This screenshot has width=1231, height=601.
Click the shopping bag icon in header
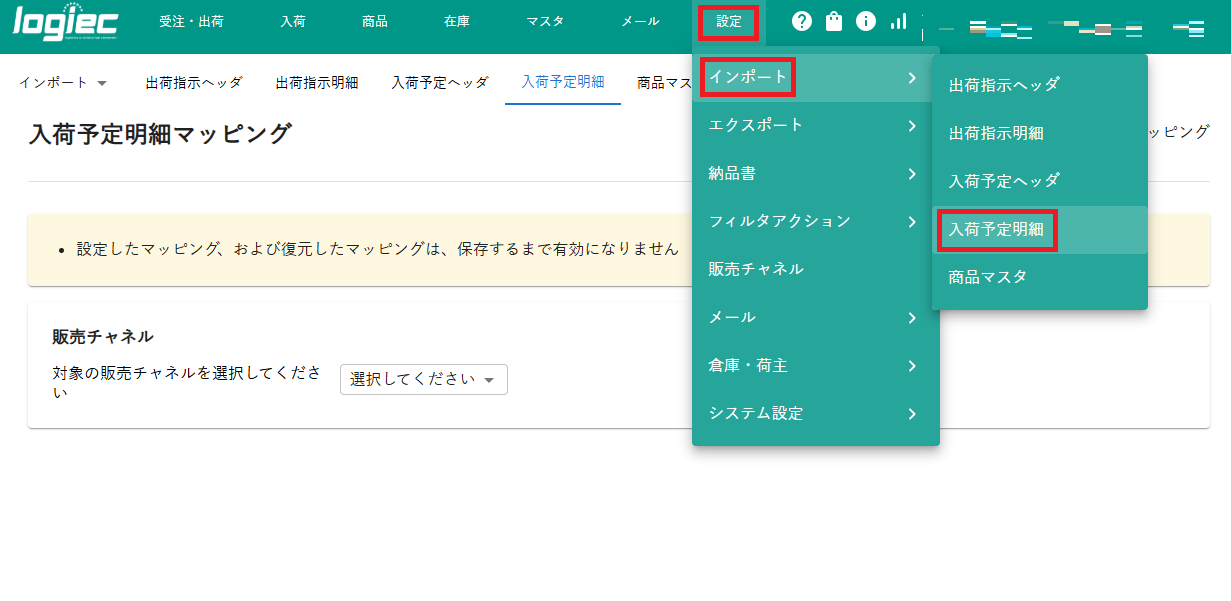pyautogui.click(x=833, y=20)
